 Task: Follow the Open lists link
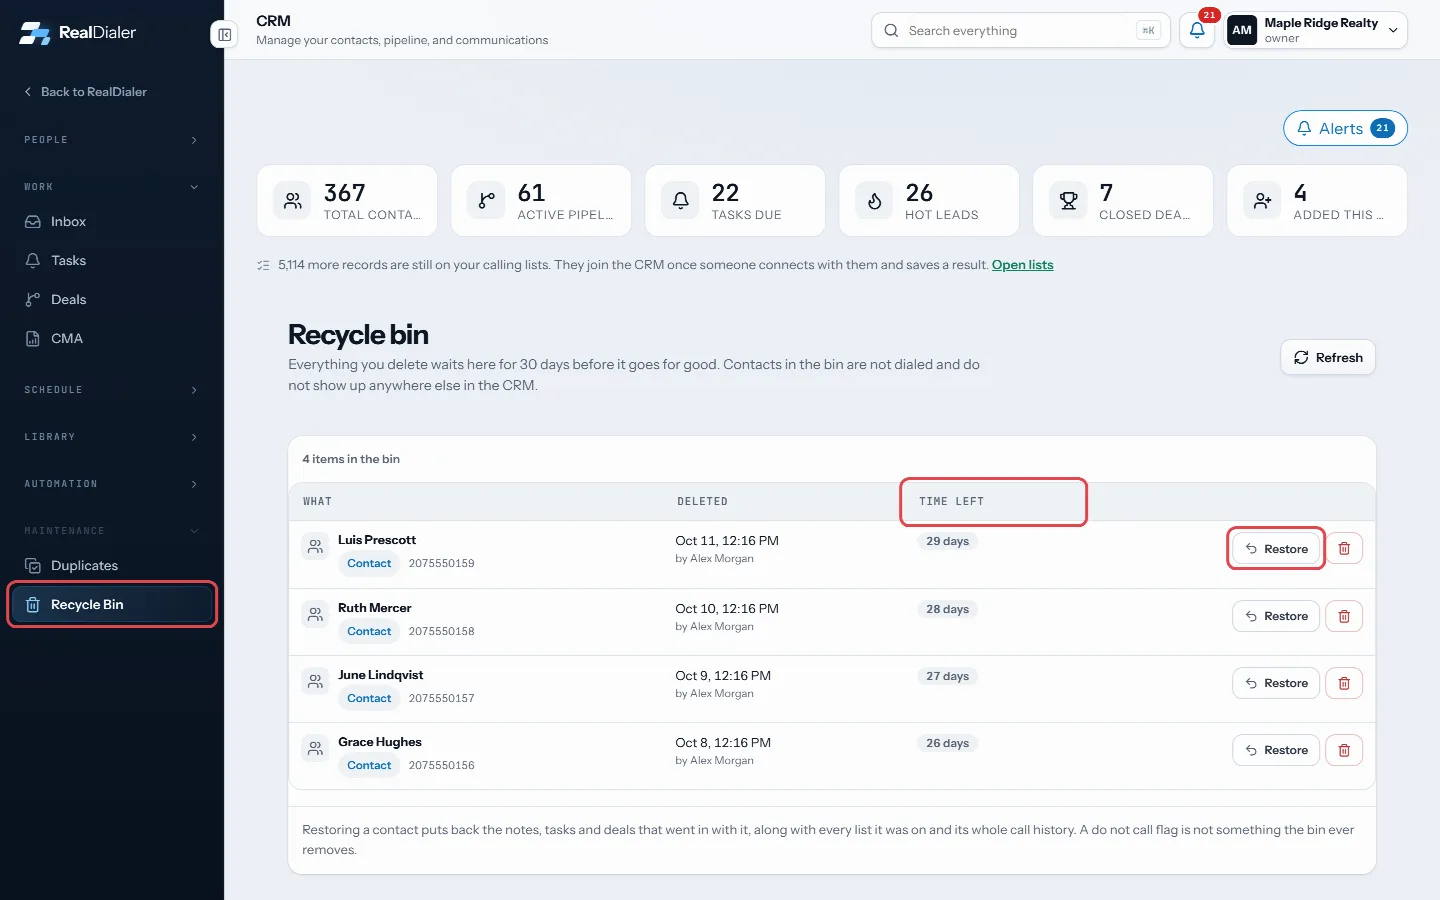pyautogui.click(x=1022, y=265)
